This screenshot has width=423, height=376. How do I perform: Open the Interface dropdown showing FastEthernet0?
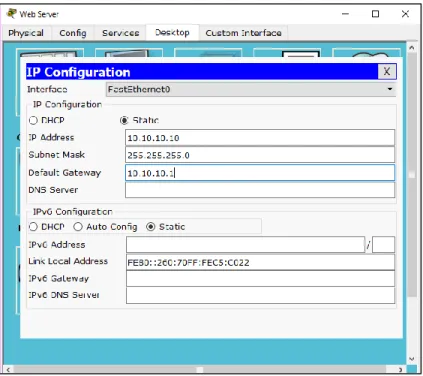pos(251,89)
